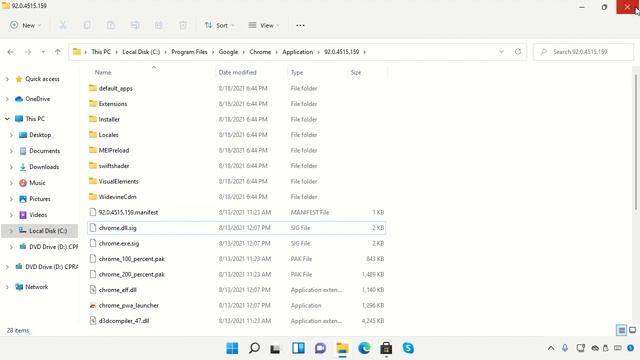Click Chrome in address breadcrumb
Image resolution: width=640 pixels, height=360 pixels.
pyautogui.click(x=260, y=52)
